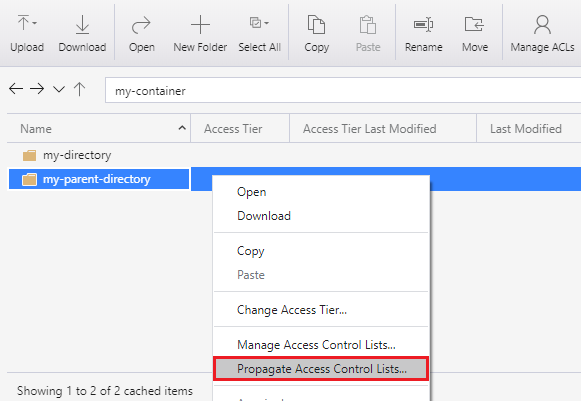The image size is (581, 401).
Task: Expand the Select All dropdown arrow
Action: click(x=266, y=23)
